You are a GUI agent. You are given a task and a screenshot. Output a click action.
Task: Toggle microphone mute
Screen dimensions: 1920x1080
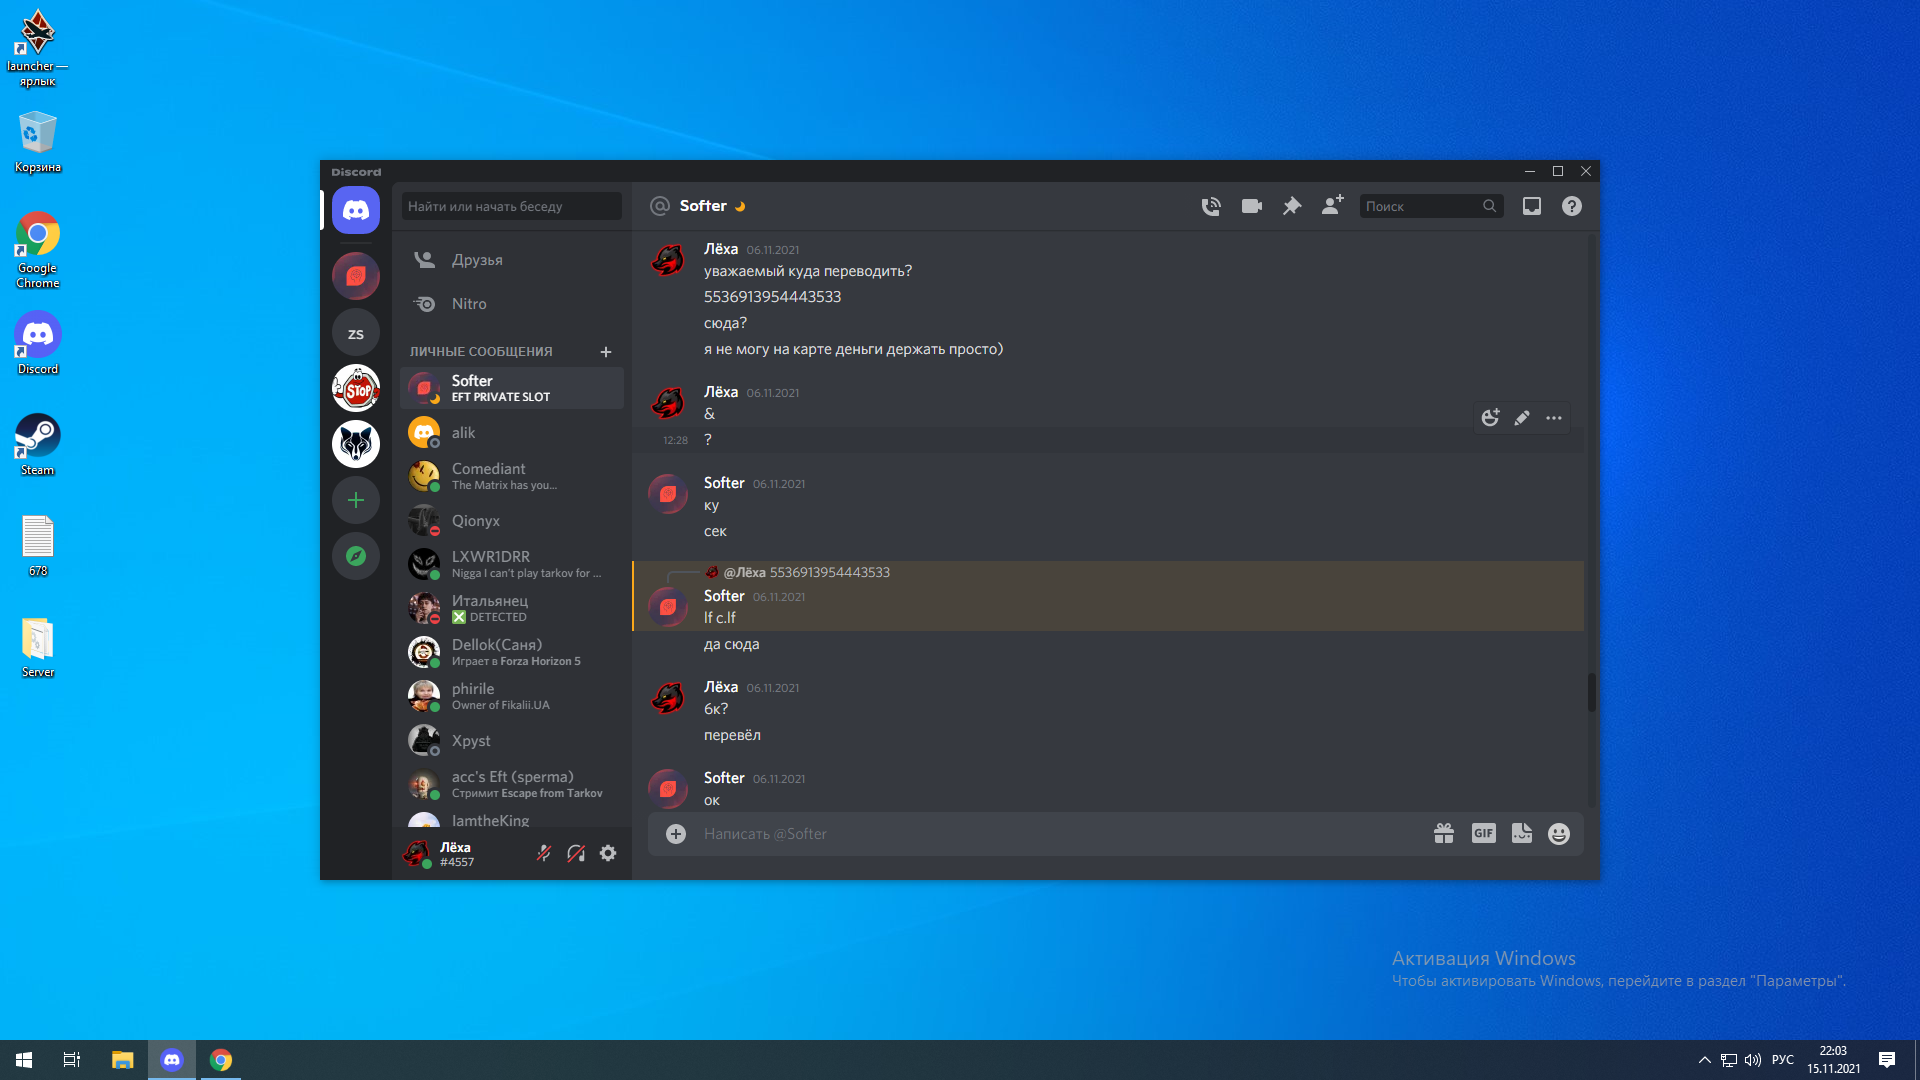(x=544, y=853)
